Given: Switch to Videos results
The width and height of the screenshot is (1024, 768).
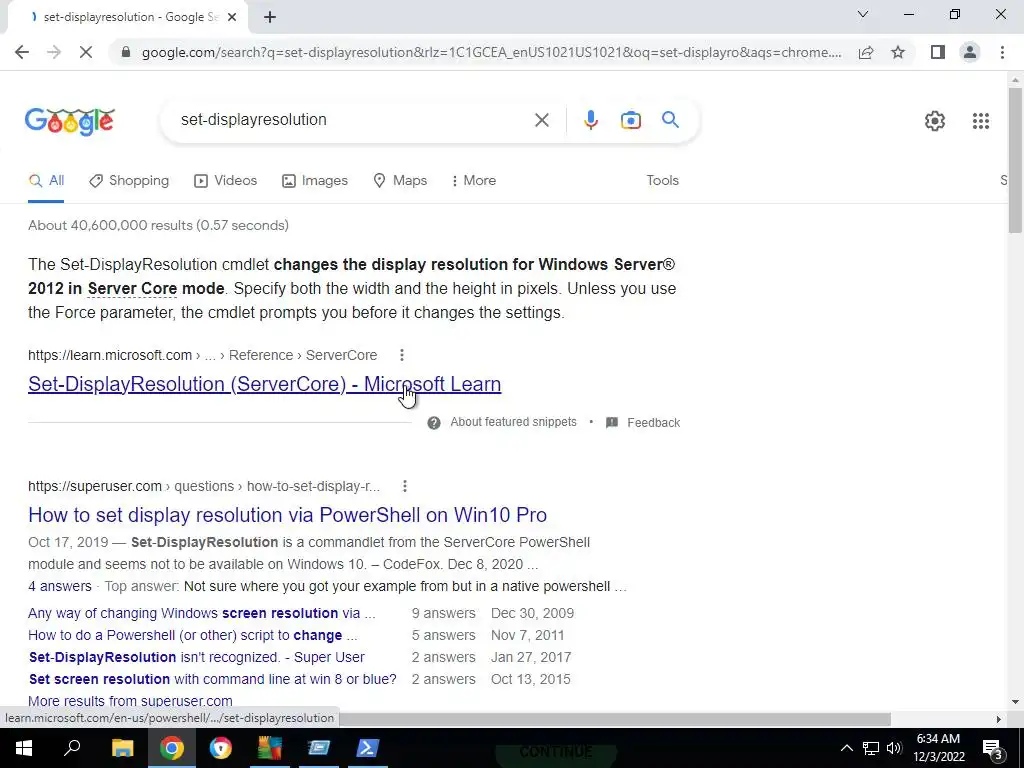Looking at the screenshot, I should click(225, 181).
